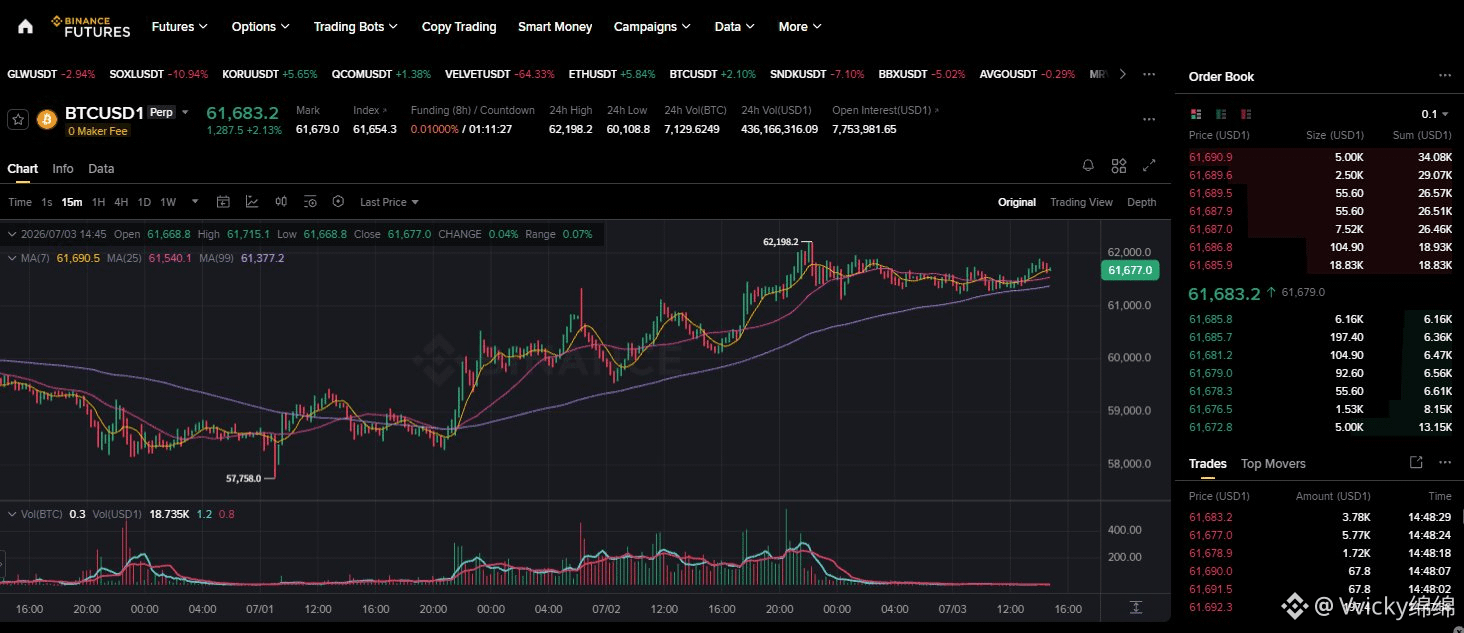Collapse the Vol(BTC) indicator legend
Image resolution: width=1464 pixels, height=633 pixels.
click(x=10, y=514)
